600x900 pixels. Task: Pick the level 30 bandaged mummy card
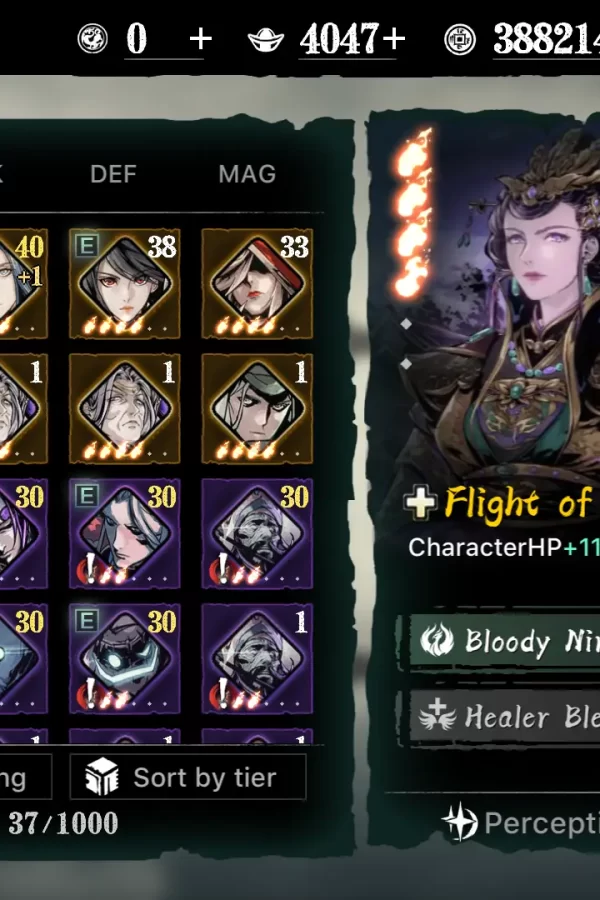[257, 533]
